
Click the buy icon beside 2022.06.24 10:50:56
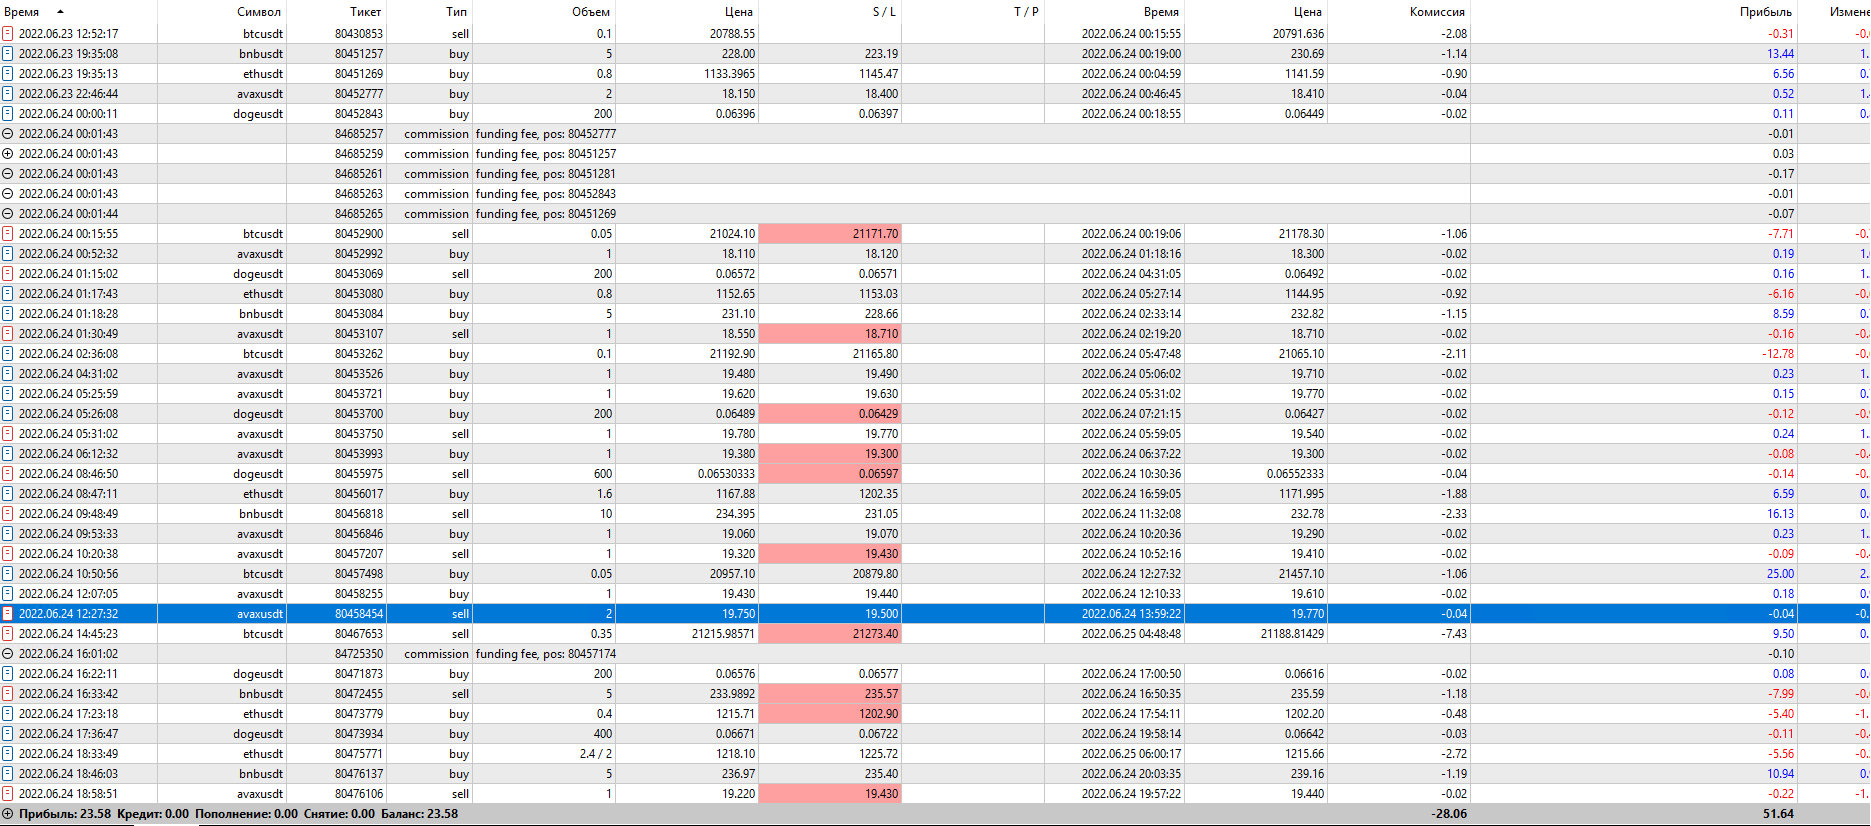8,573
